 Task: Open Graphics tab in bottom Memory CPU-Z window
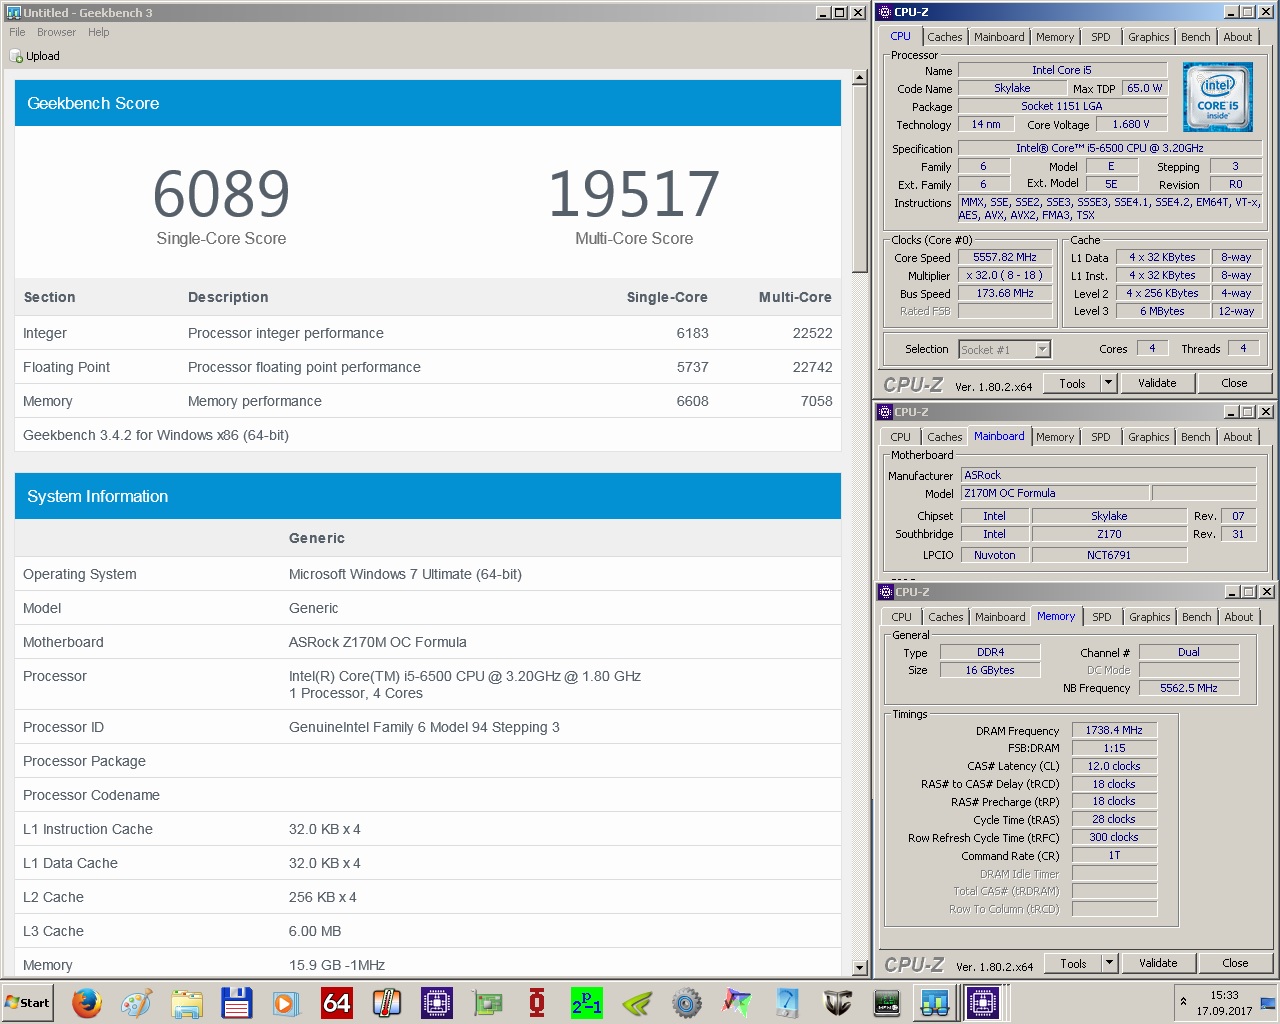[x=1149, y=617]
